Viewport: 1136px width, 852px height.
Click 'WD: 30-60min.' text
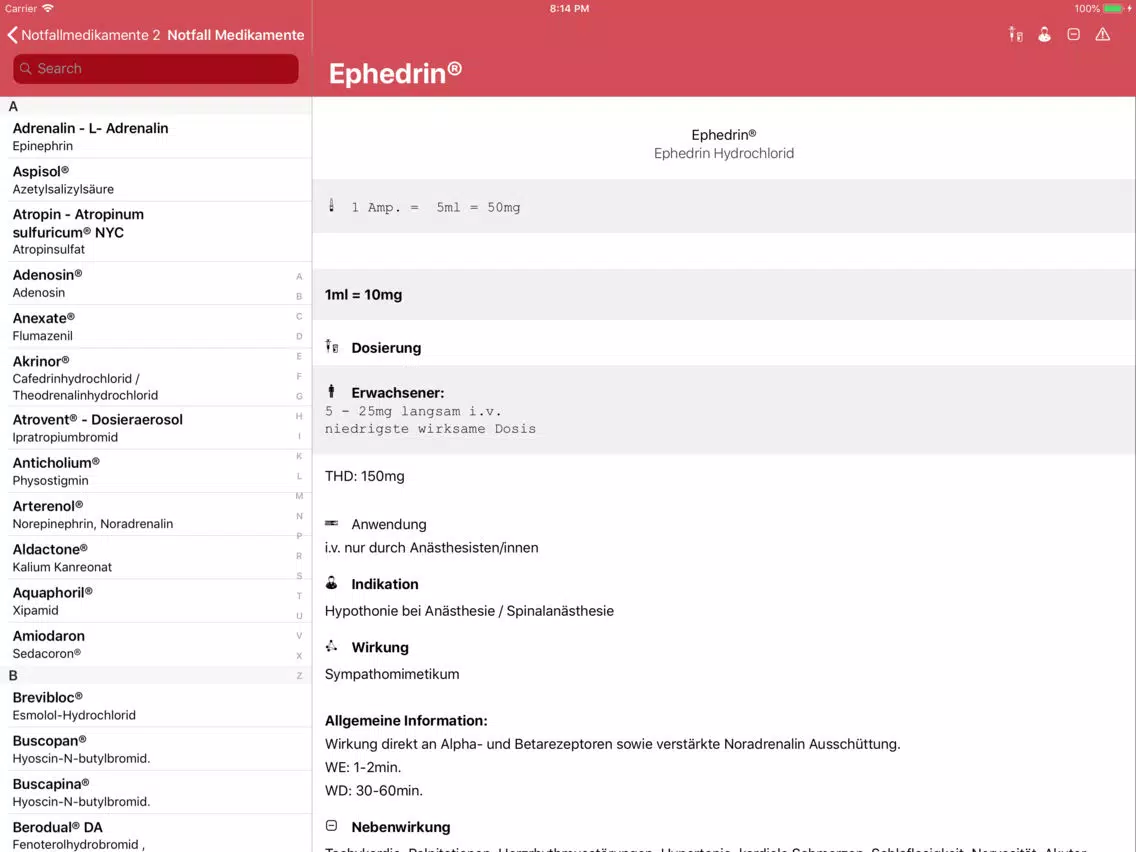tap(374, 790)
